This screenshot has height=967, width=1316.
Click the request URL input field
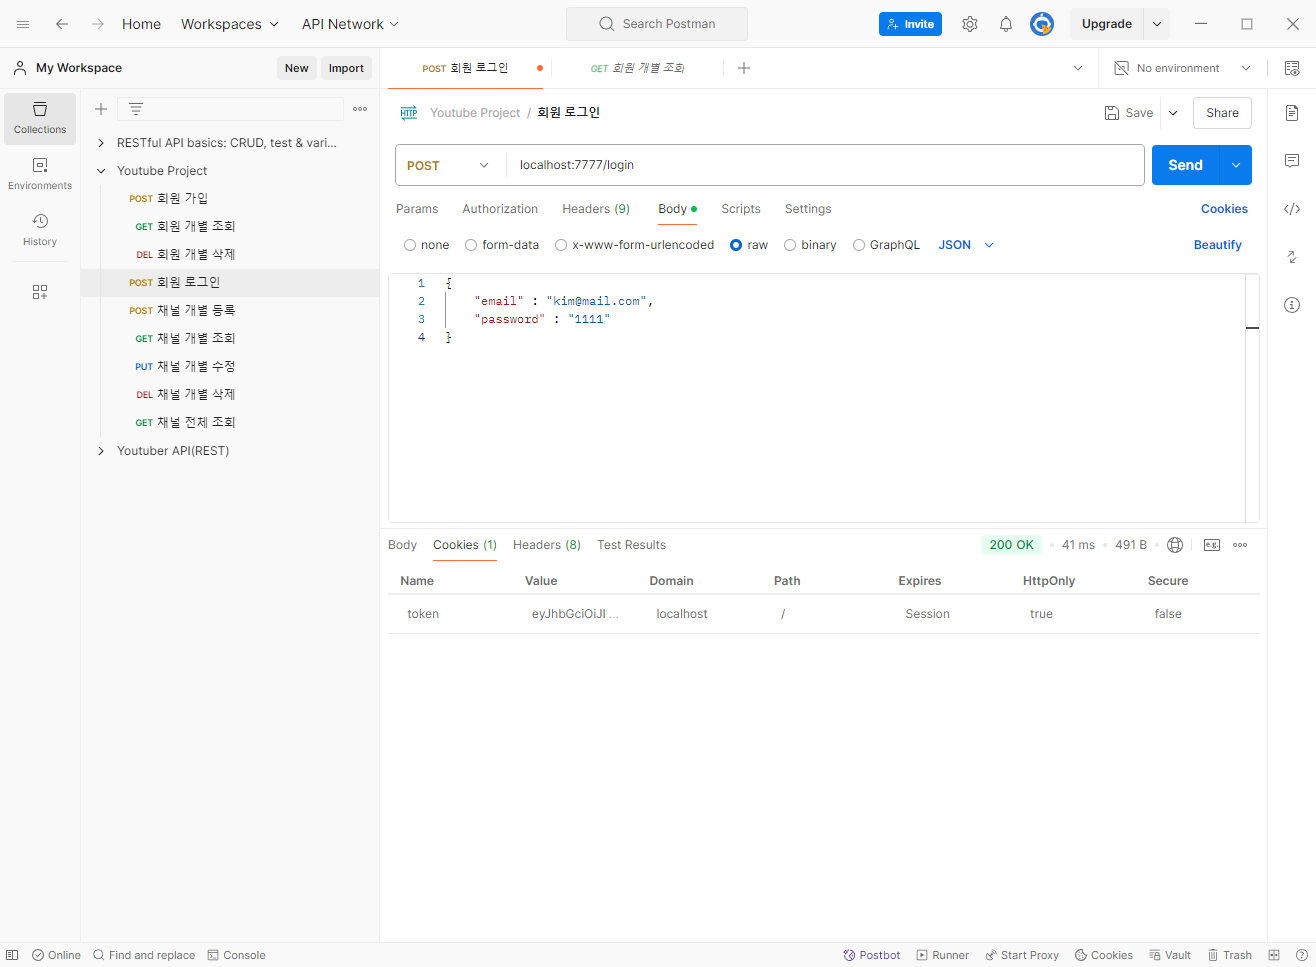click(825, 165)
